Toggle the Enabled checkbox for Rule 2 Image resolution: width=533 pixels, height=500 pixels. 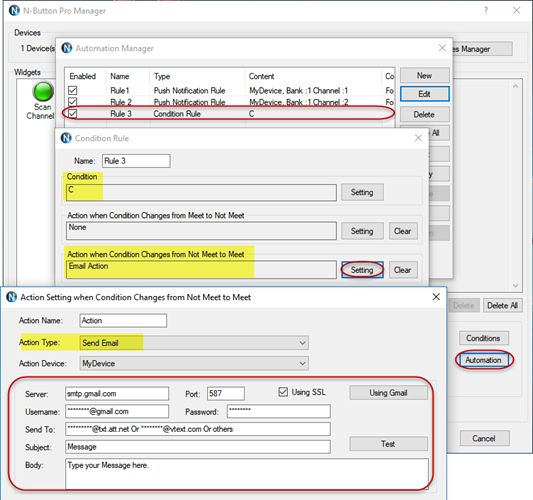coord(72,102)
